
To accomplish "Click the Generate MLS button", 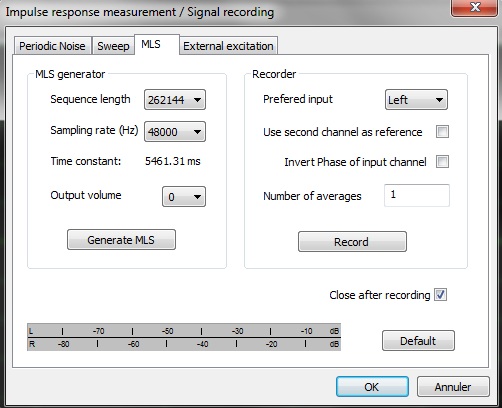I will tap(121, 240).
